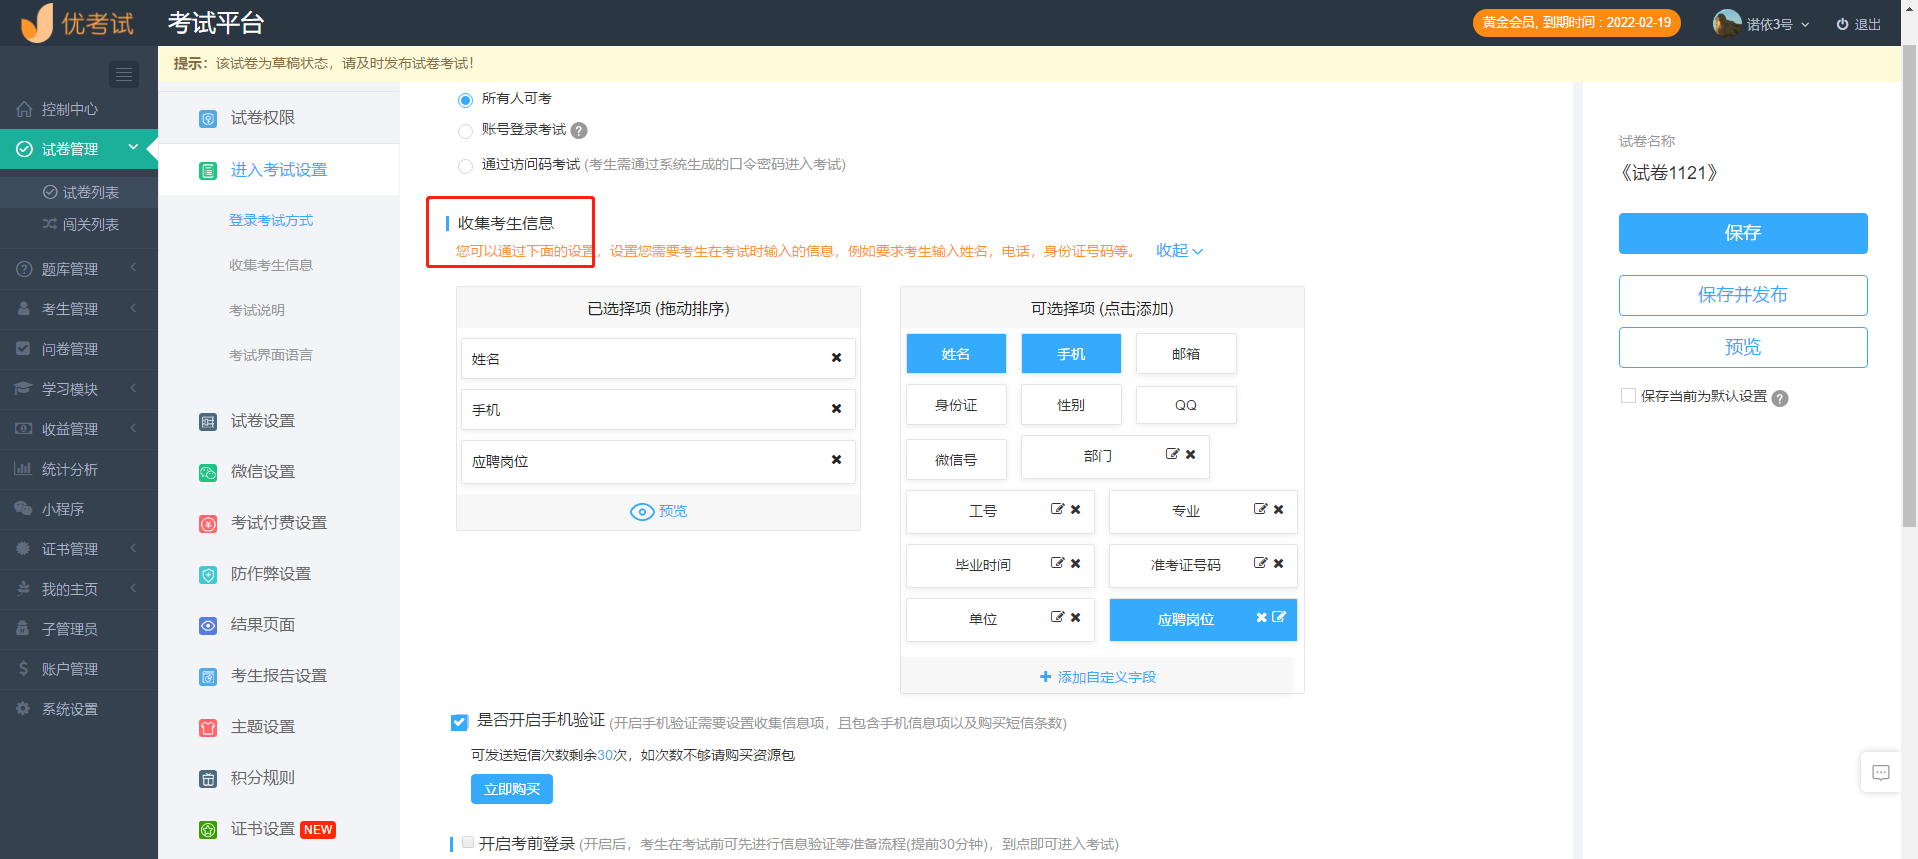Select 通过访问码考试 radio option
This screenshot has width=1918, height=859.
pyautogui.click(x=465, y=166)
